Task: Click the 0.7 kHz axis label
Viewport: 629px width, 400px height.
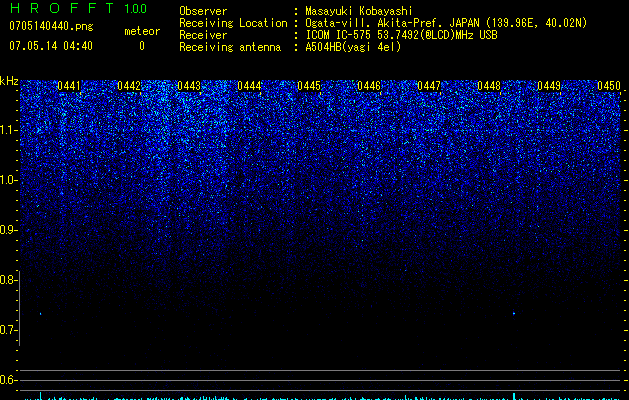Action: click(x=8, y=330)
